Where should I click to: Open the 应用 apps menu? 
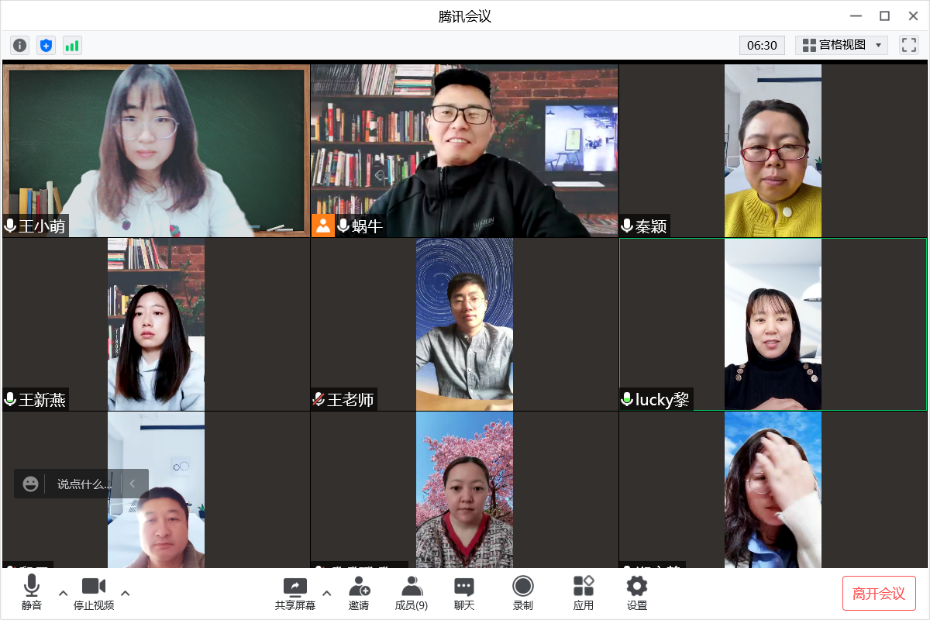tap(583, 592)
